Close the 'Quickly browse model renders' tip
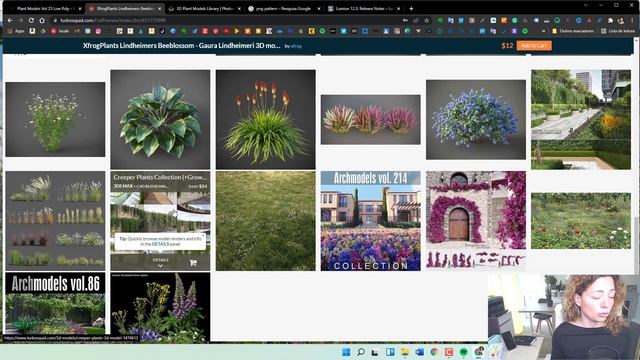The height and width of the screenshot is (360, 640). click(203, 235)
